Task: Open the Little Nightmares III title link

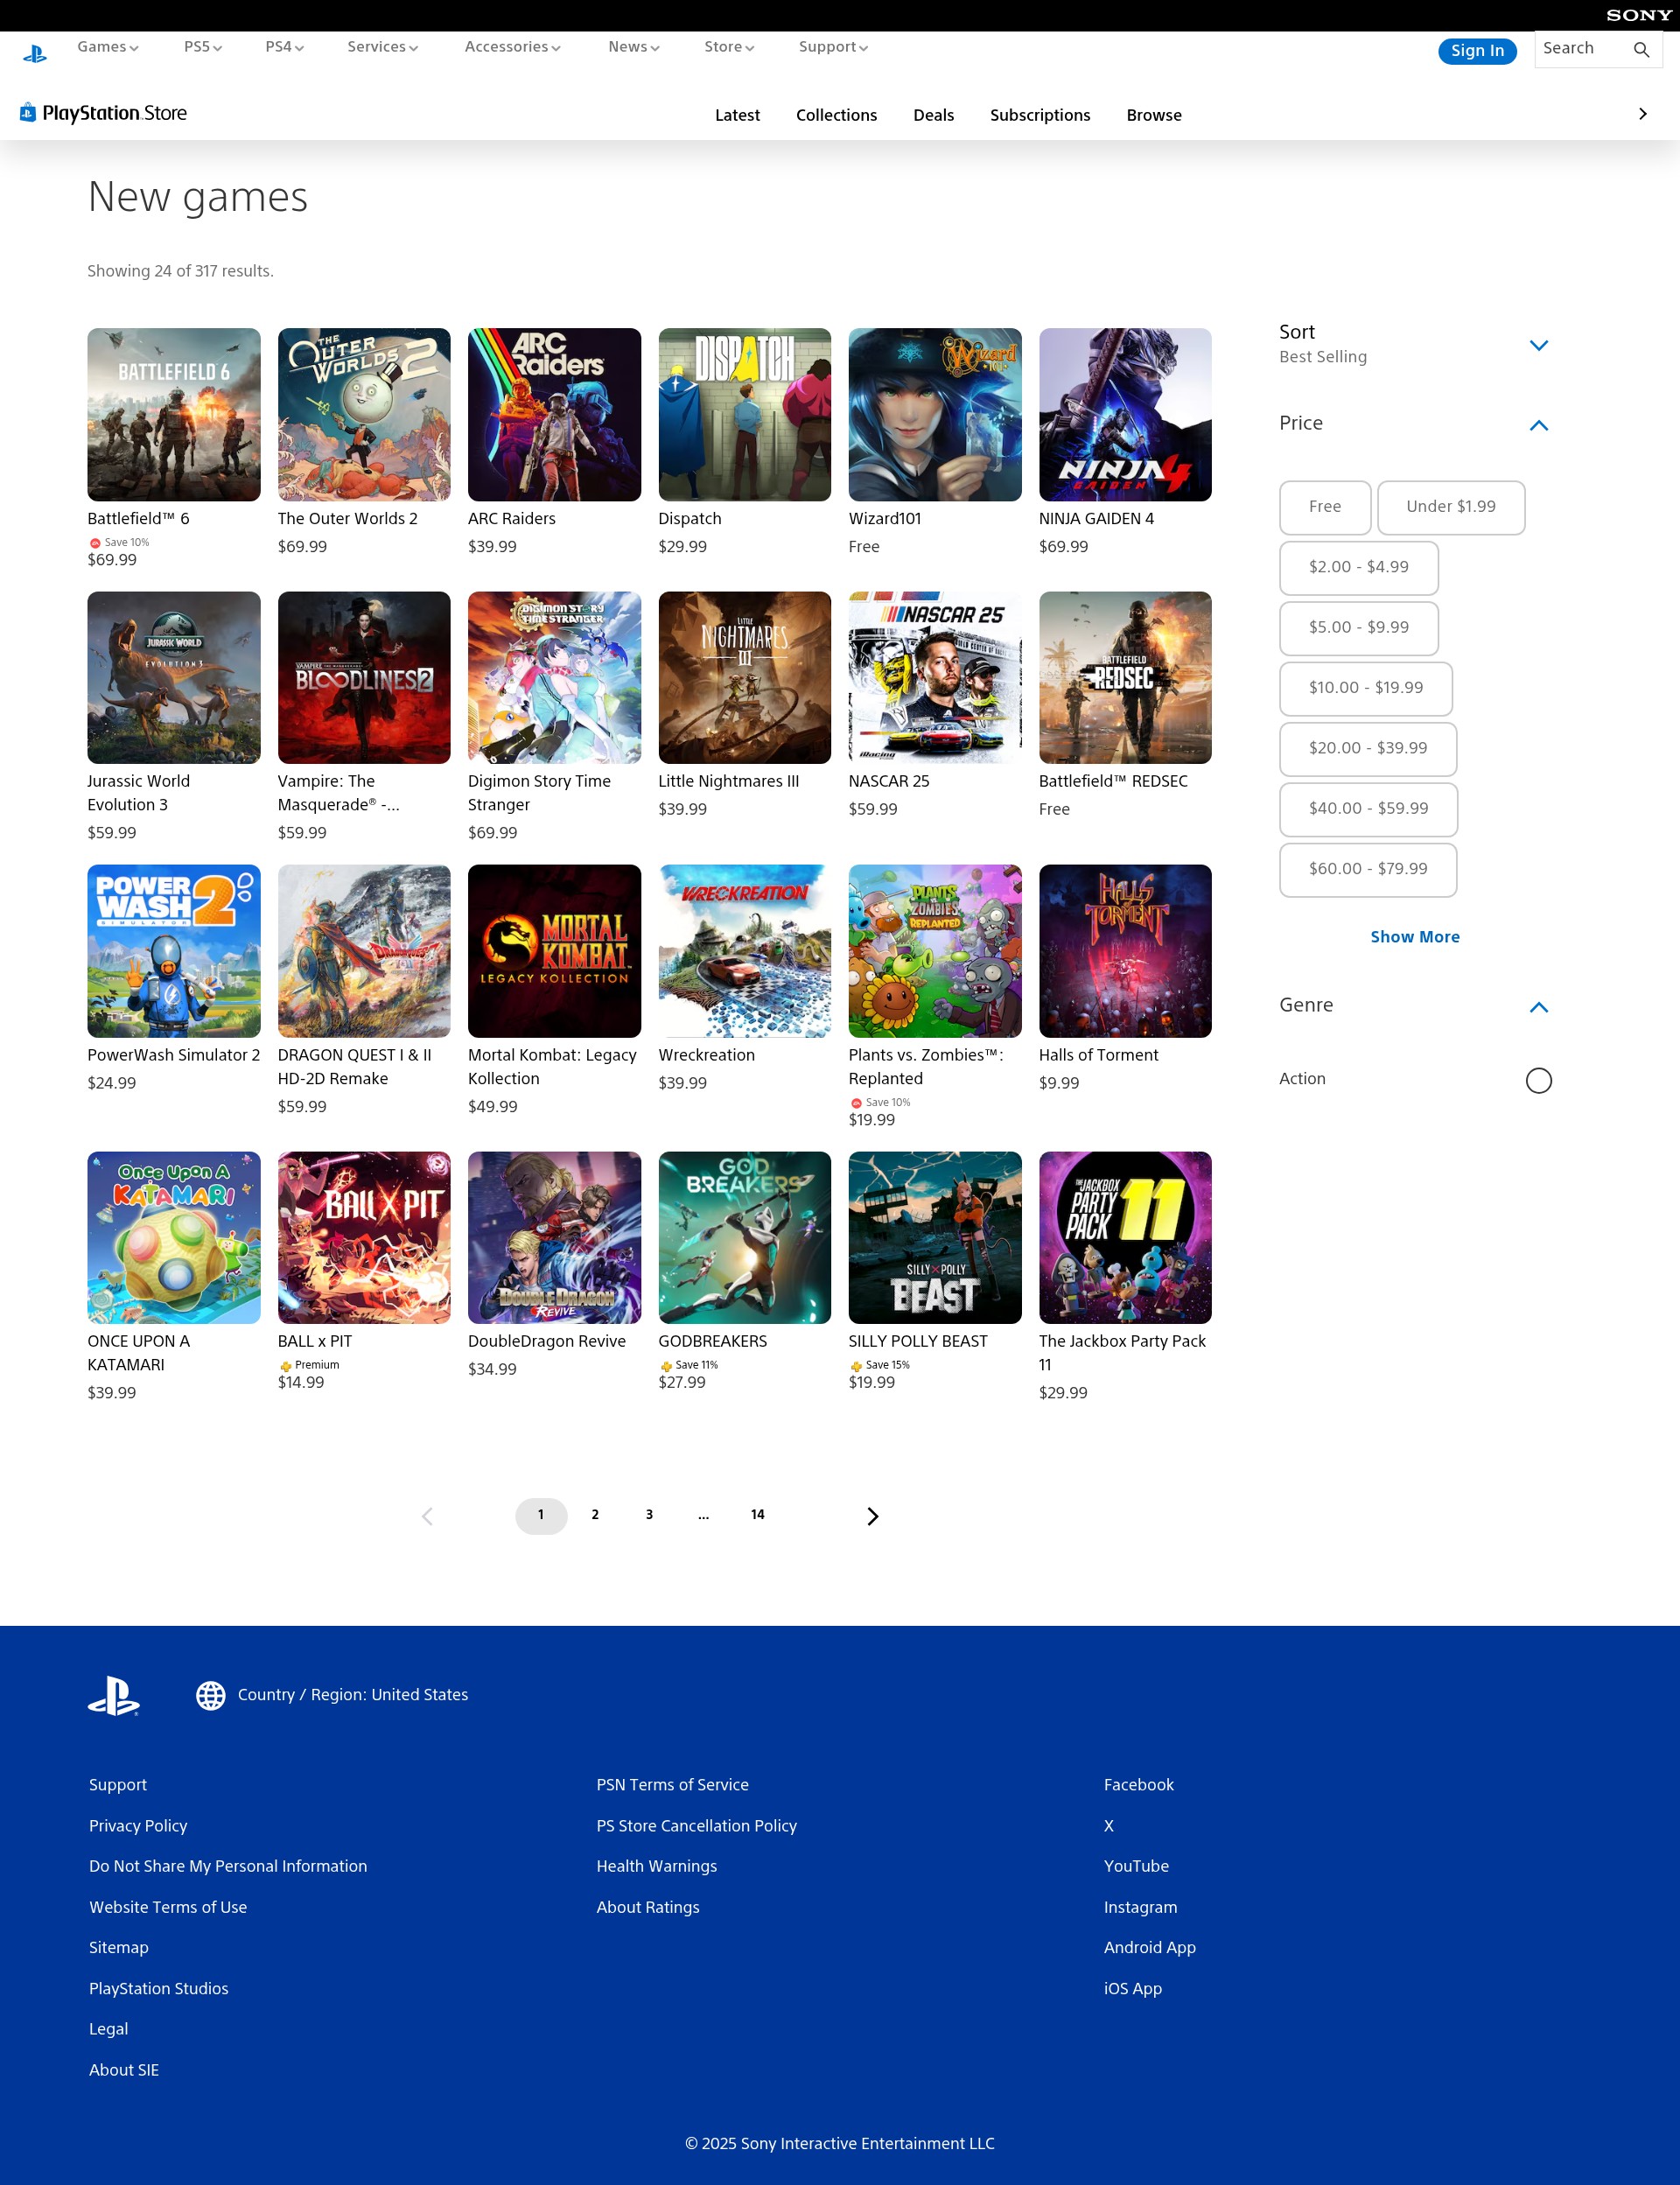Action: pyautogui.click(x=728, y=782)
